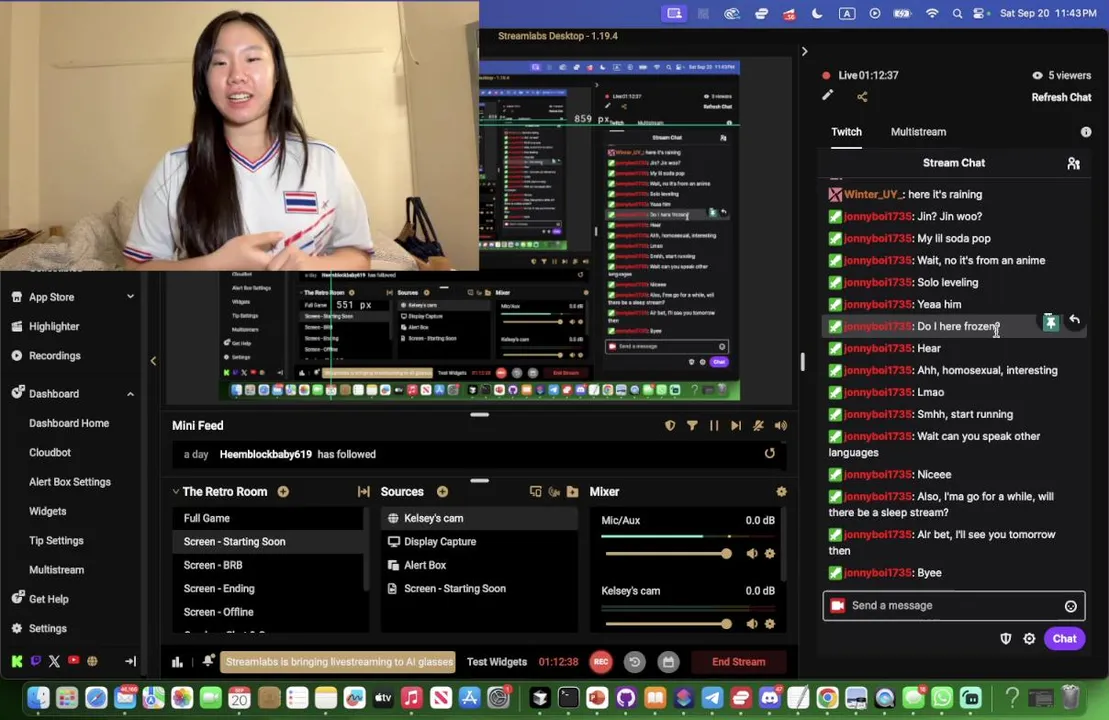Screen dimensions: 1109x720
Task: Open chat shield moderation icon
Action: pos(1005,639)
